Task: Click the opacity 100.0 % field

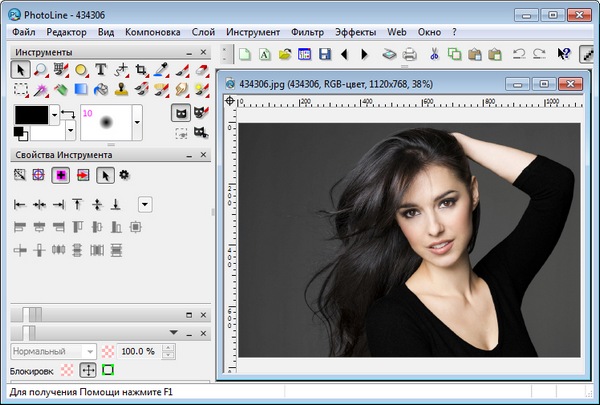Action: [137, 352]
